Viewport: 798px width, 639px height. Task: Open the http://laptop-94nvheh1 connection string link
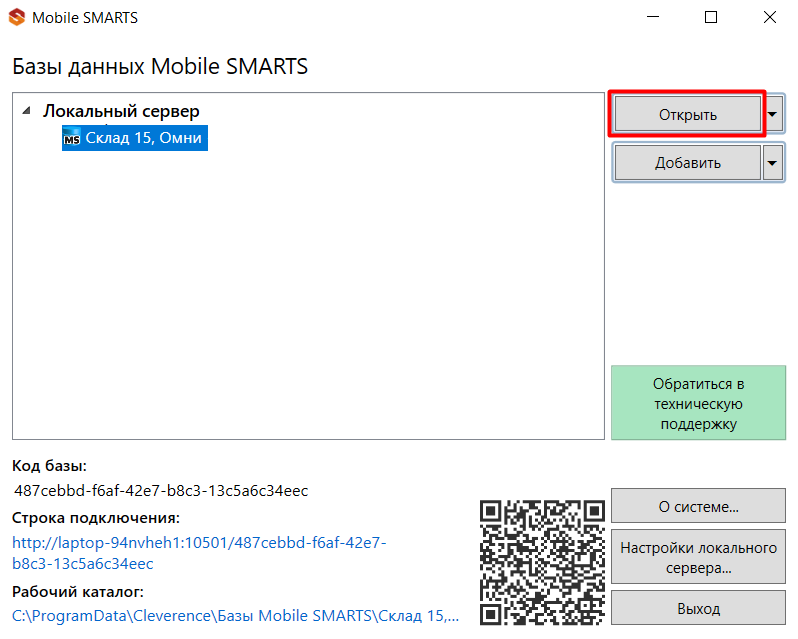[x=199, y=553]
